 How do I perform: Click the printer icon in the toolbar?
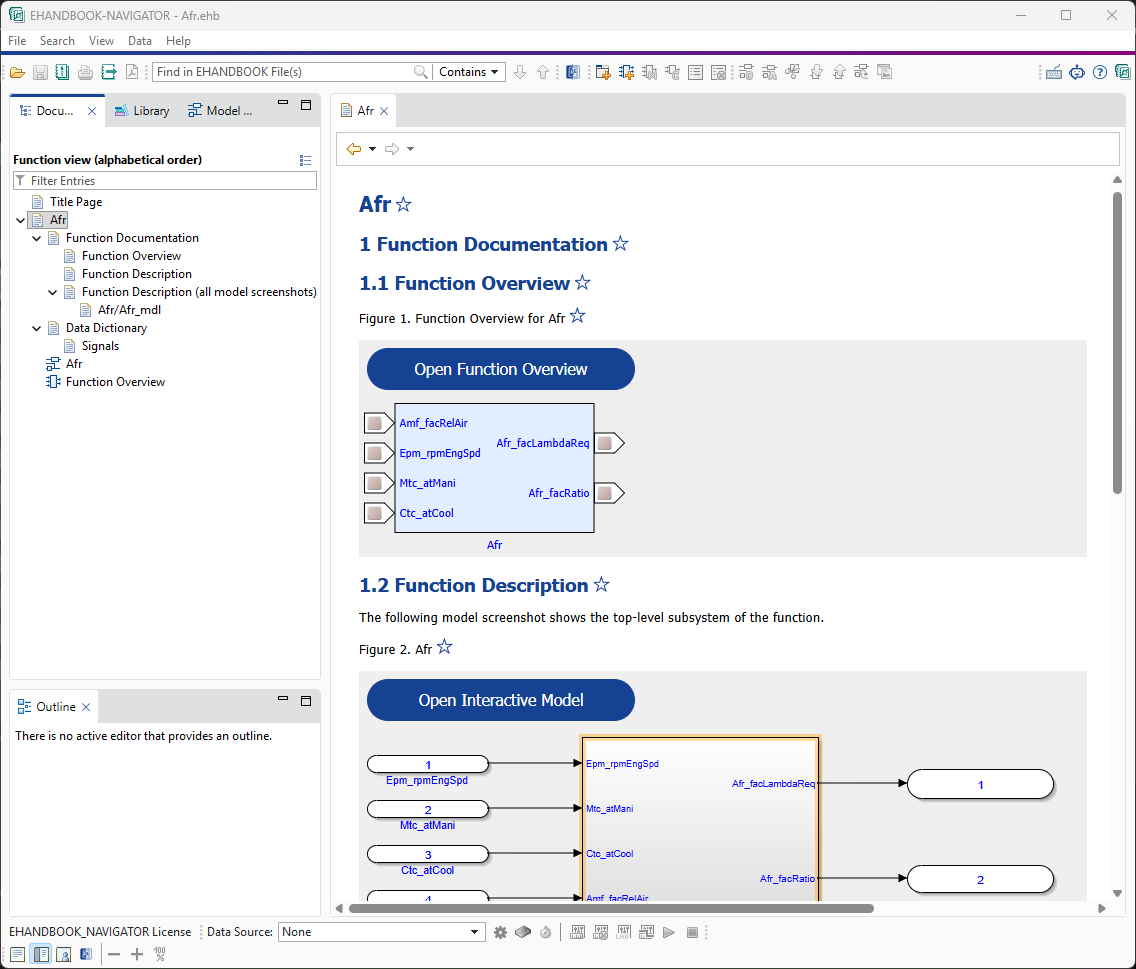click(85, 72)
